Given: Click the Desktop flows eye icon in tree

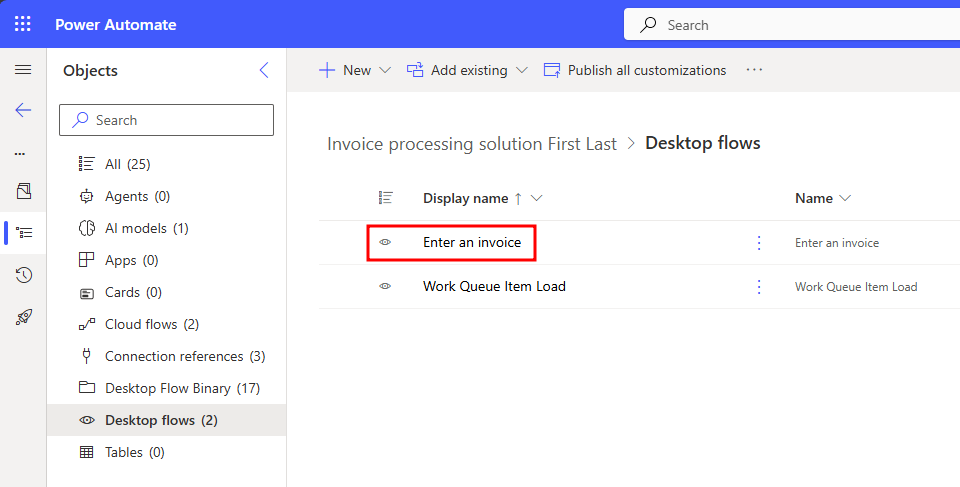Looking at the screenshot, I should tap(87, 420).
